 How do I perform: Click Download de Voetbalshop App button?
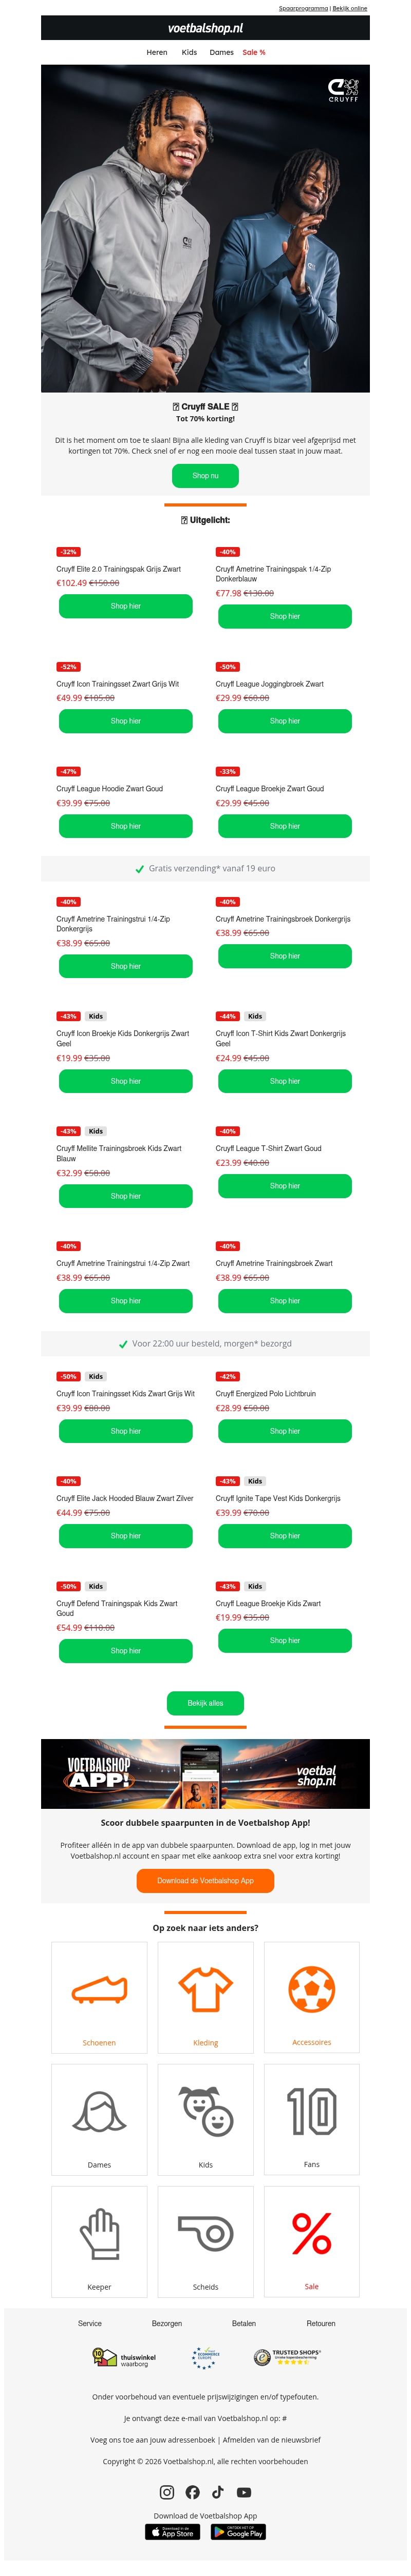coord(205,1879)
